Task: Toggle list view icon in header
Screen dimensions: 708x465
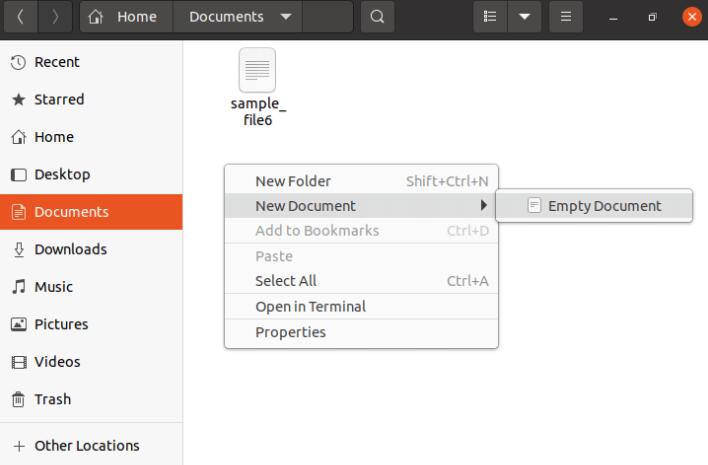Action: [490, 17]
